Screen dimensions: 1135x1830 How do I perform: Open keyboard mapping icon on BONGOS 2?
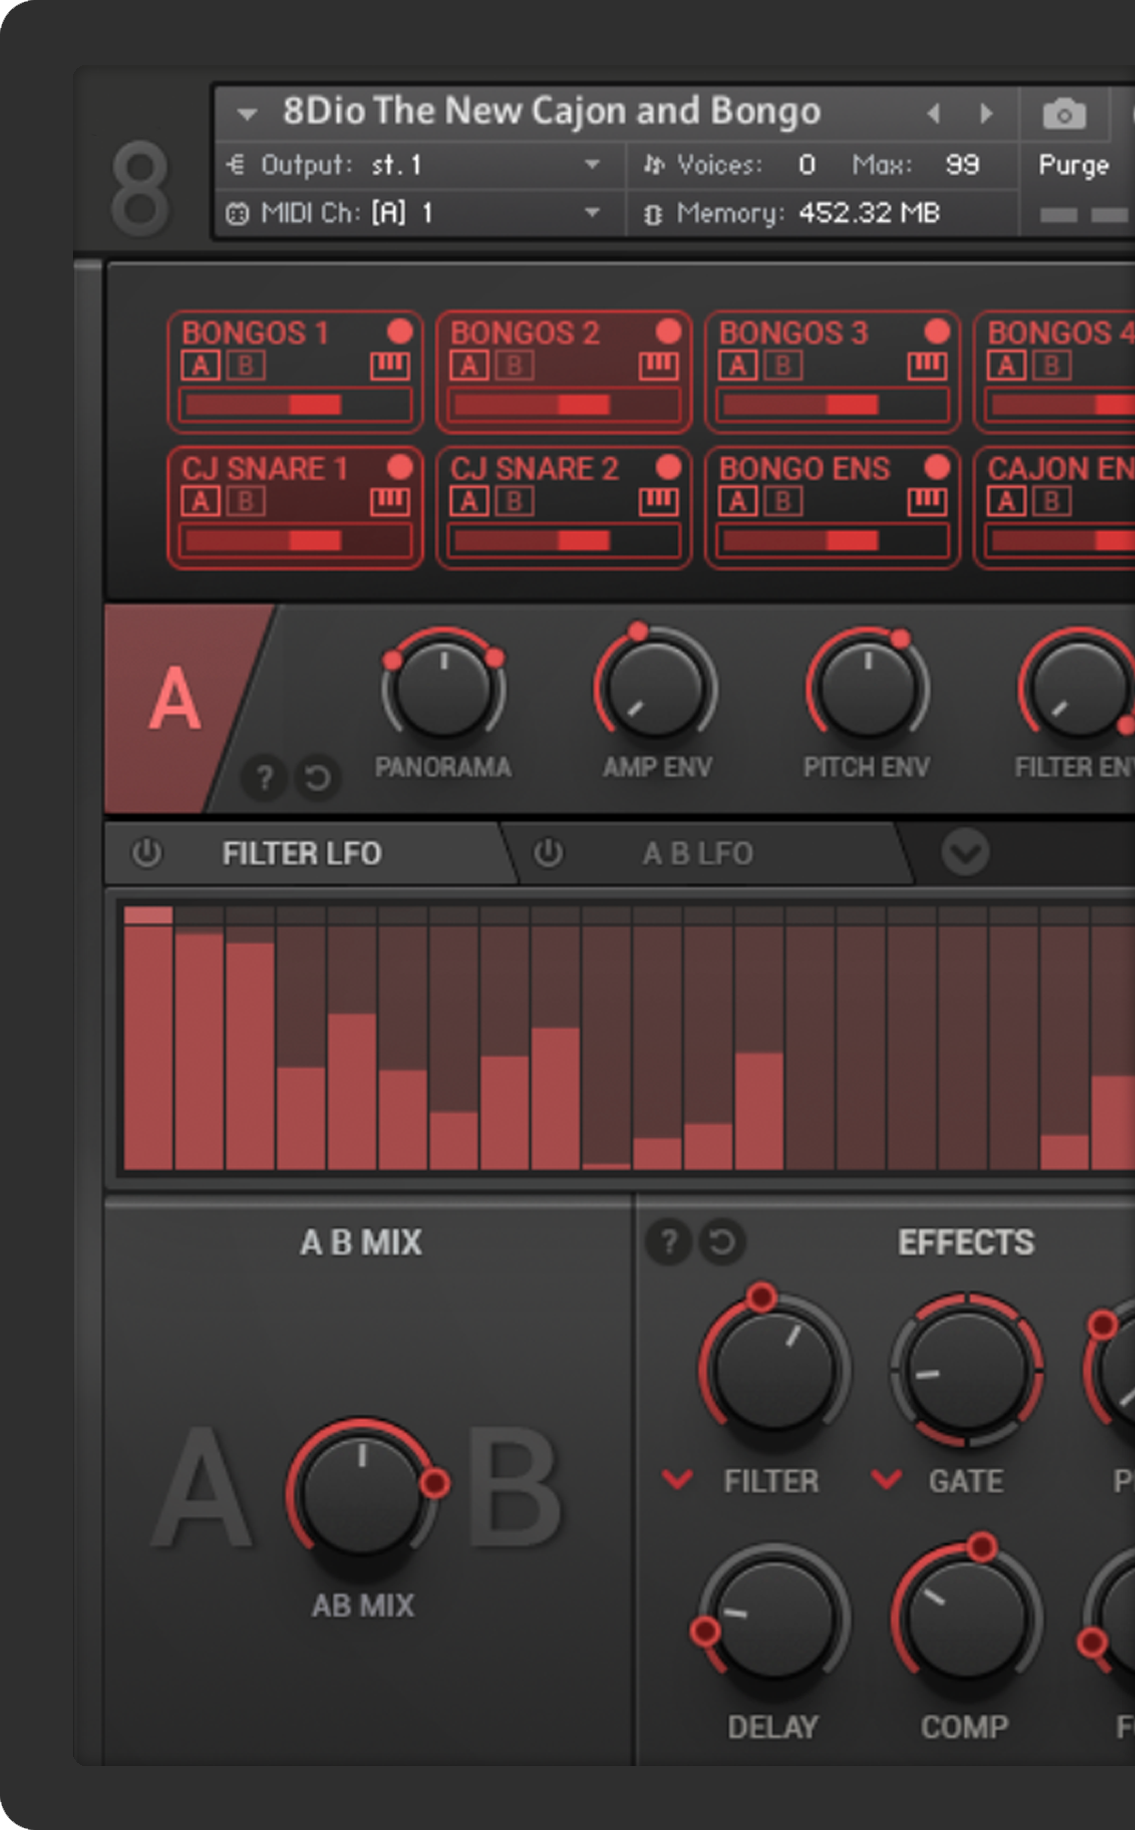[x=659, y=366]
